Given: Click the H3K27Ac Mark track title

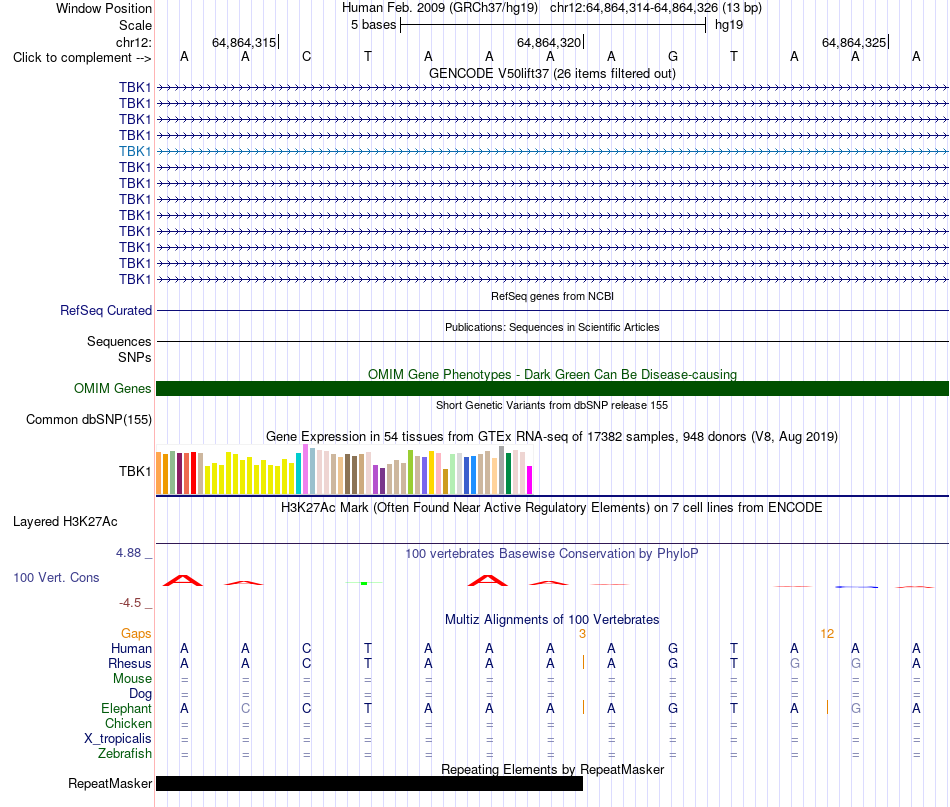Looking at the screenshot, I should pyautogui.click(x=552, y=508).
